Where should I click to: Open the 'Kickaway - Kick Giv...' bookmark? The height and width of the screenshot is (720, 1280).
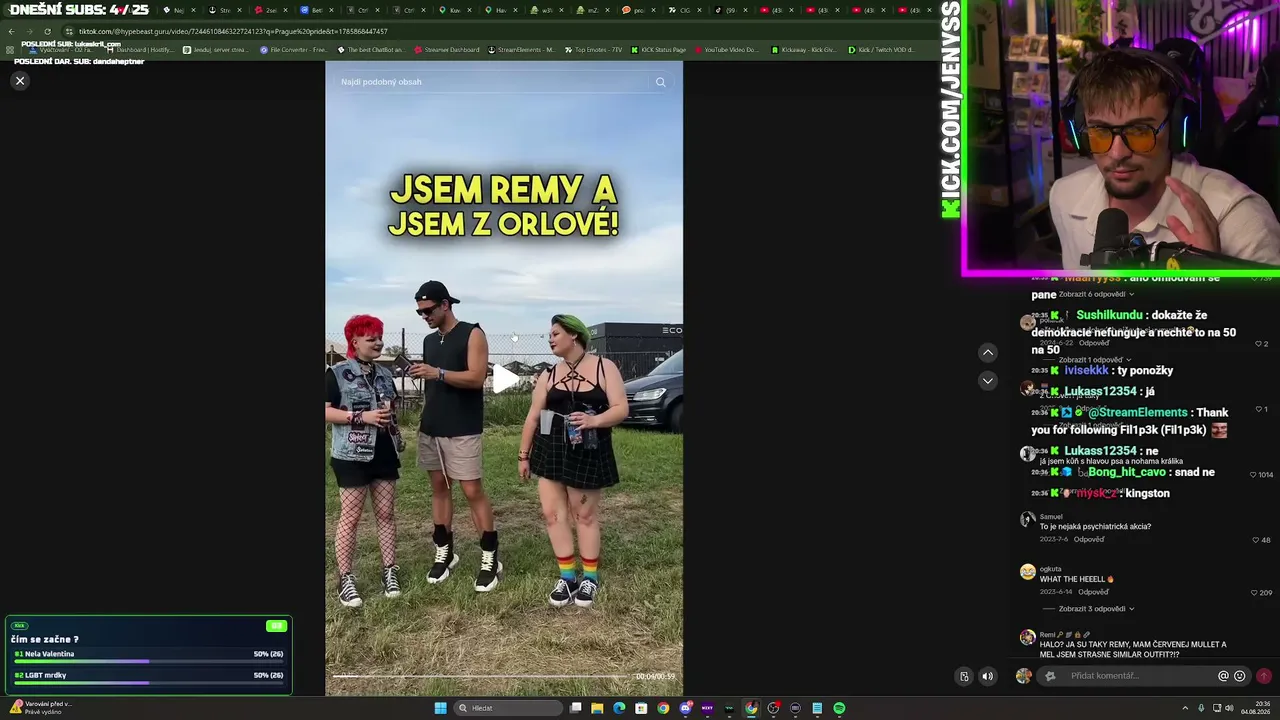pyautogui.click(x=804, y=50)
